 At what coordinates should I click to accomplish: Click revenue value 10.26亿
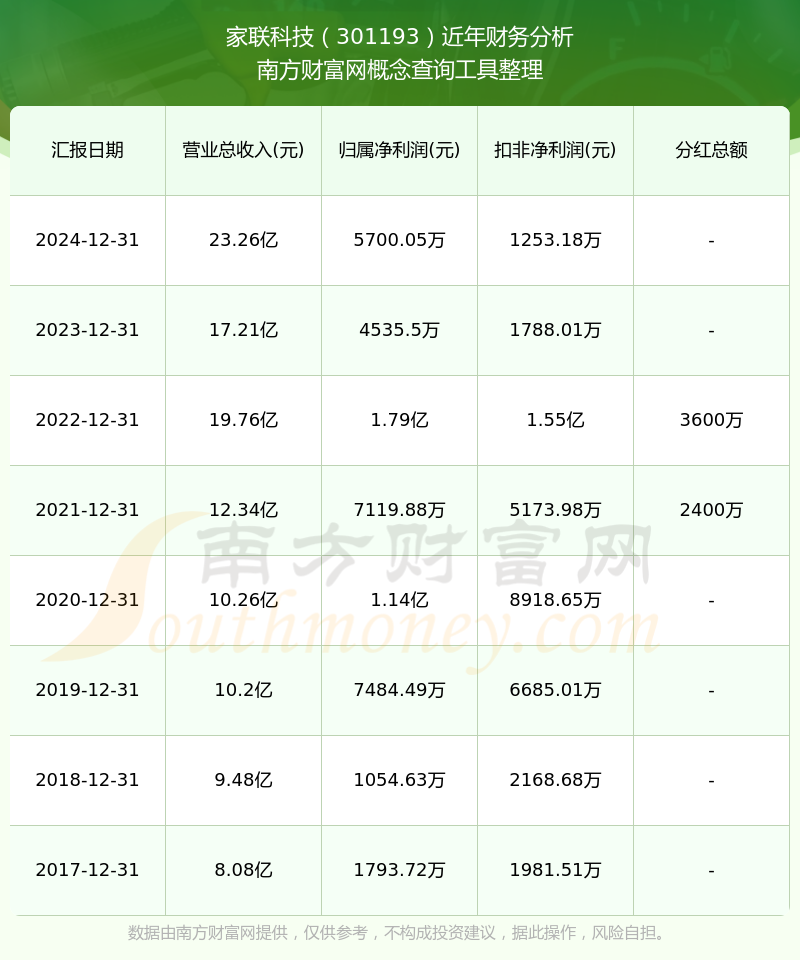244,600
